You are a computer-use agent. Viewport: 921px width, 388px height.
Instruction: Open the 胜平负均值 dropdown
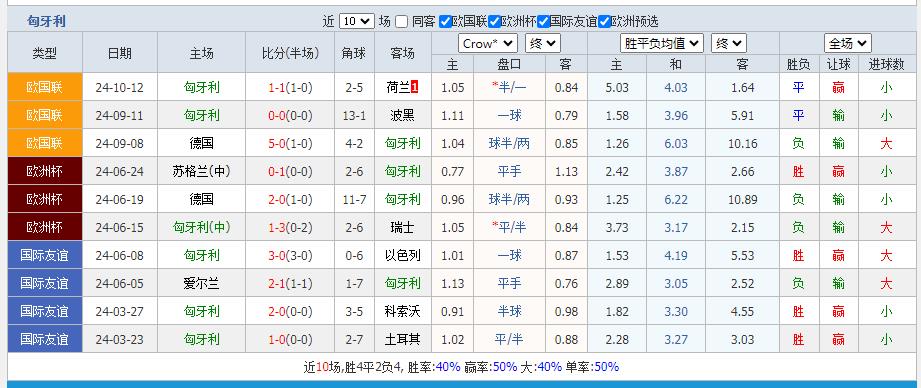tap(662, 43)
